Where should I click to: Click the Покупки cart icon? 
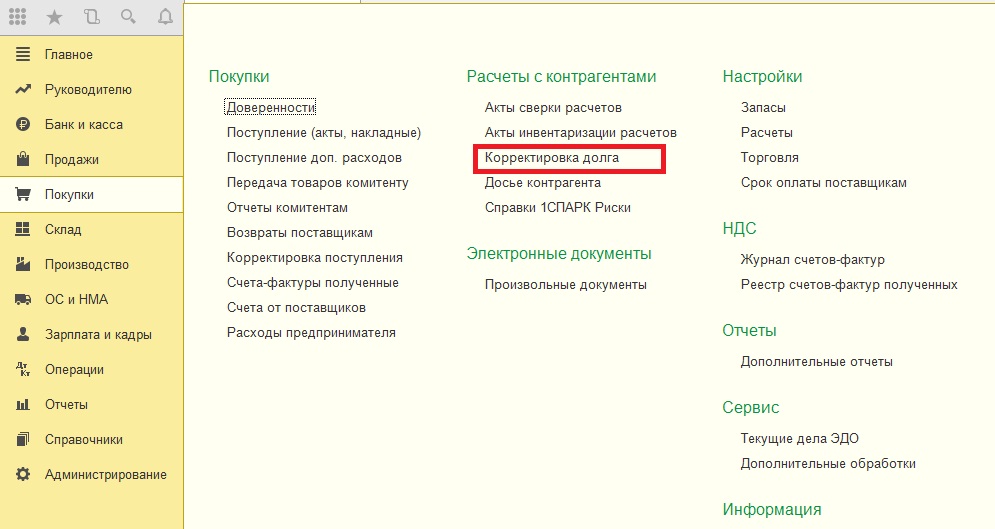tap(23, 194)
